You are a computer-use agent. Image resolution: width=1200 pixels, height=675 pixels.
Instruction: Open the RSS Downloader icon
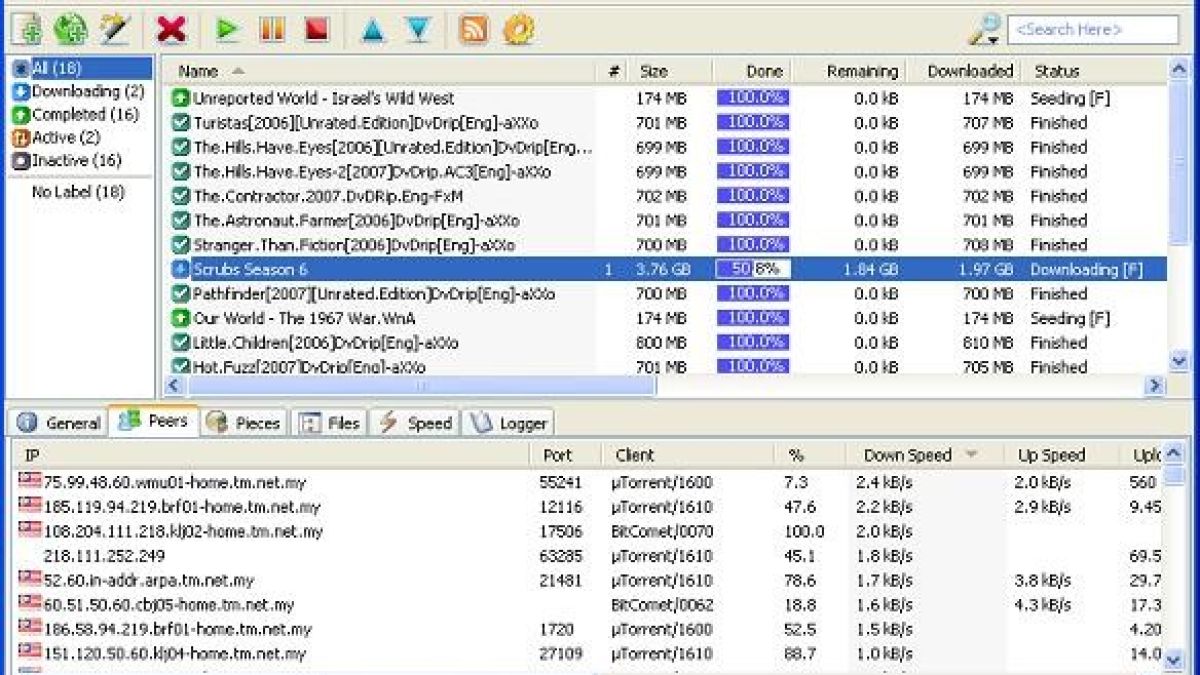tap(474, 30)
